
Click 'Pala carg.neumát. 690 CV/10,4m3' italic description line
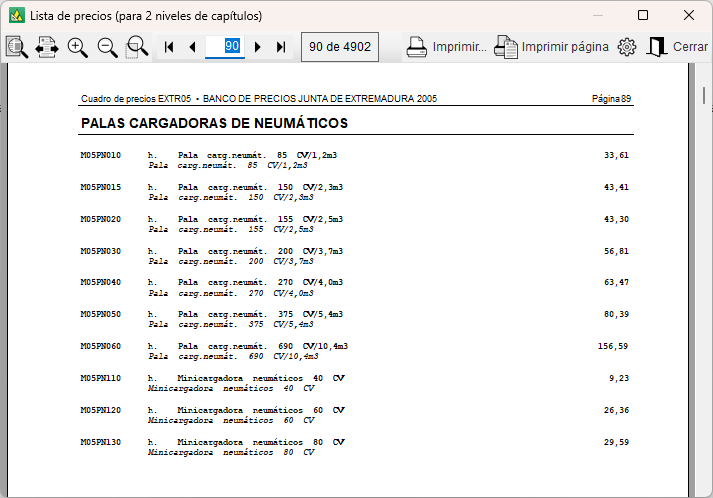pos(233,357)
